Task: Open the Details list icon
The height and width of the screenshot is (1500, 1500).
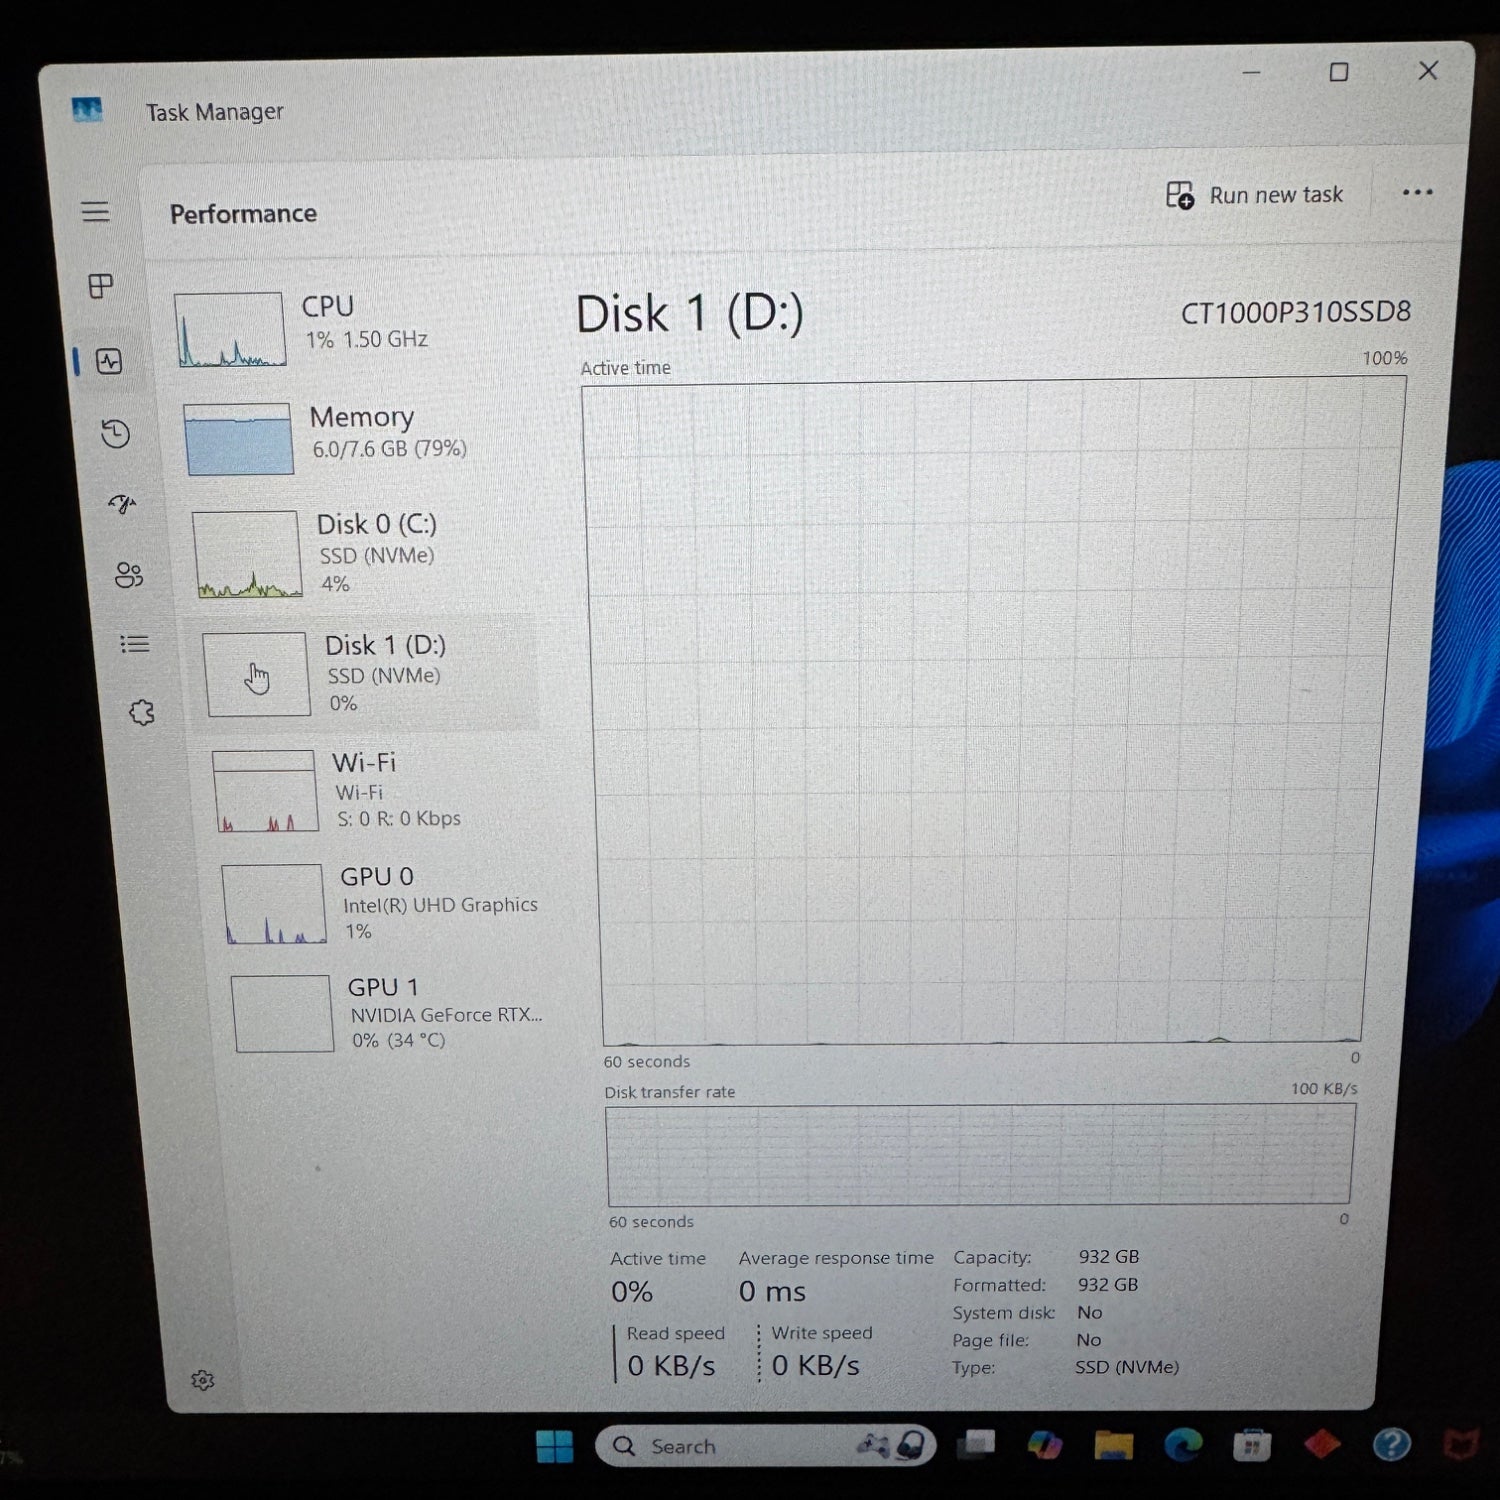Action: pos(135,644)
